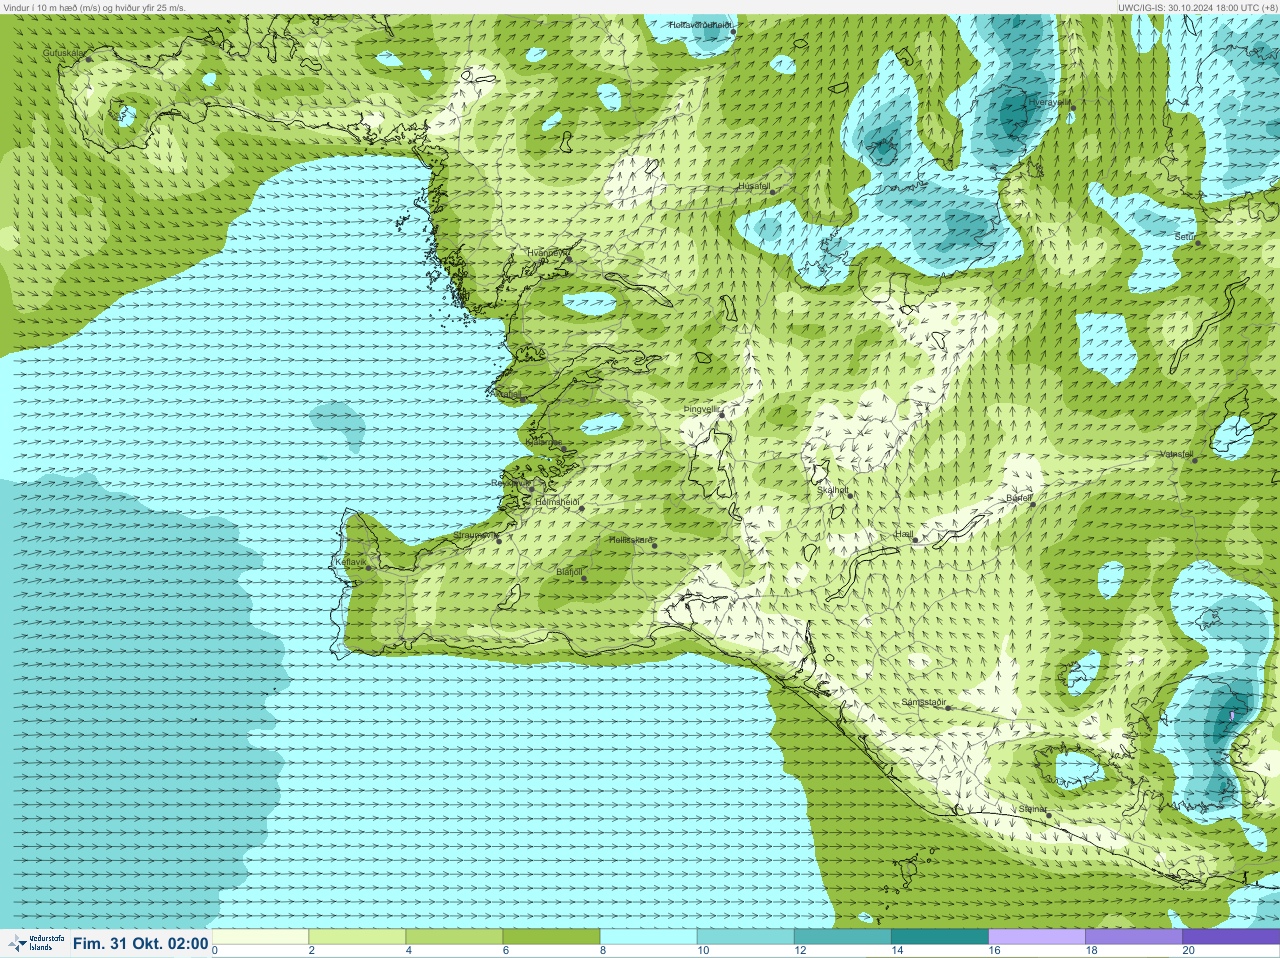The width and height of the screenshot is (1280, 958).
Task: Select the 14–16 m/s dark teal legend swatch
Action: click(x=939, y=936)
